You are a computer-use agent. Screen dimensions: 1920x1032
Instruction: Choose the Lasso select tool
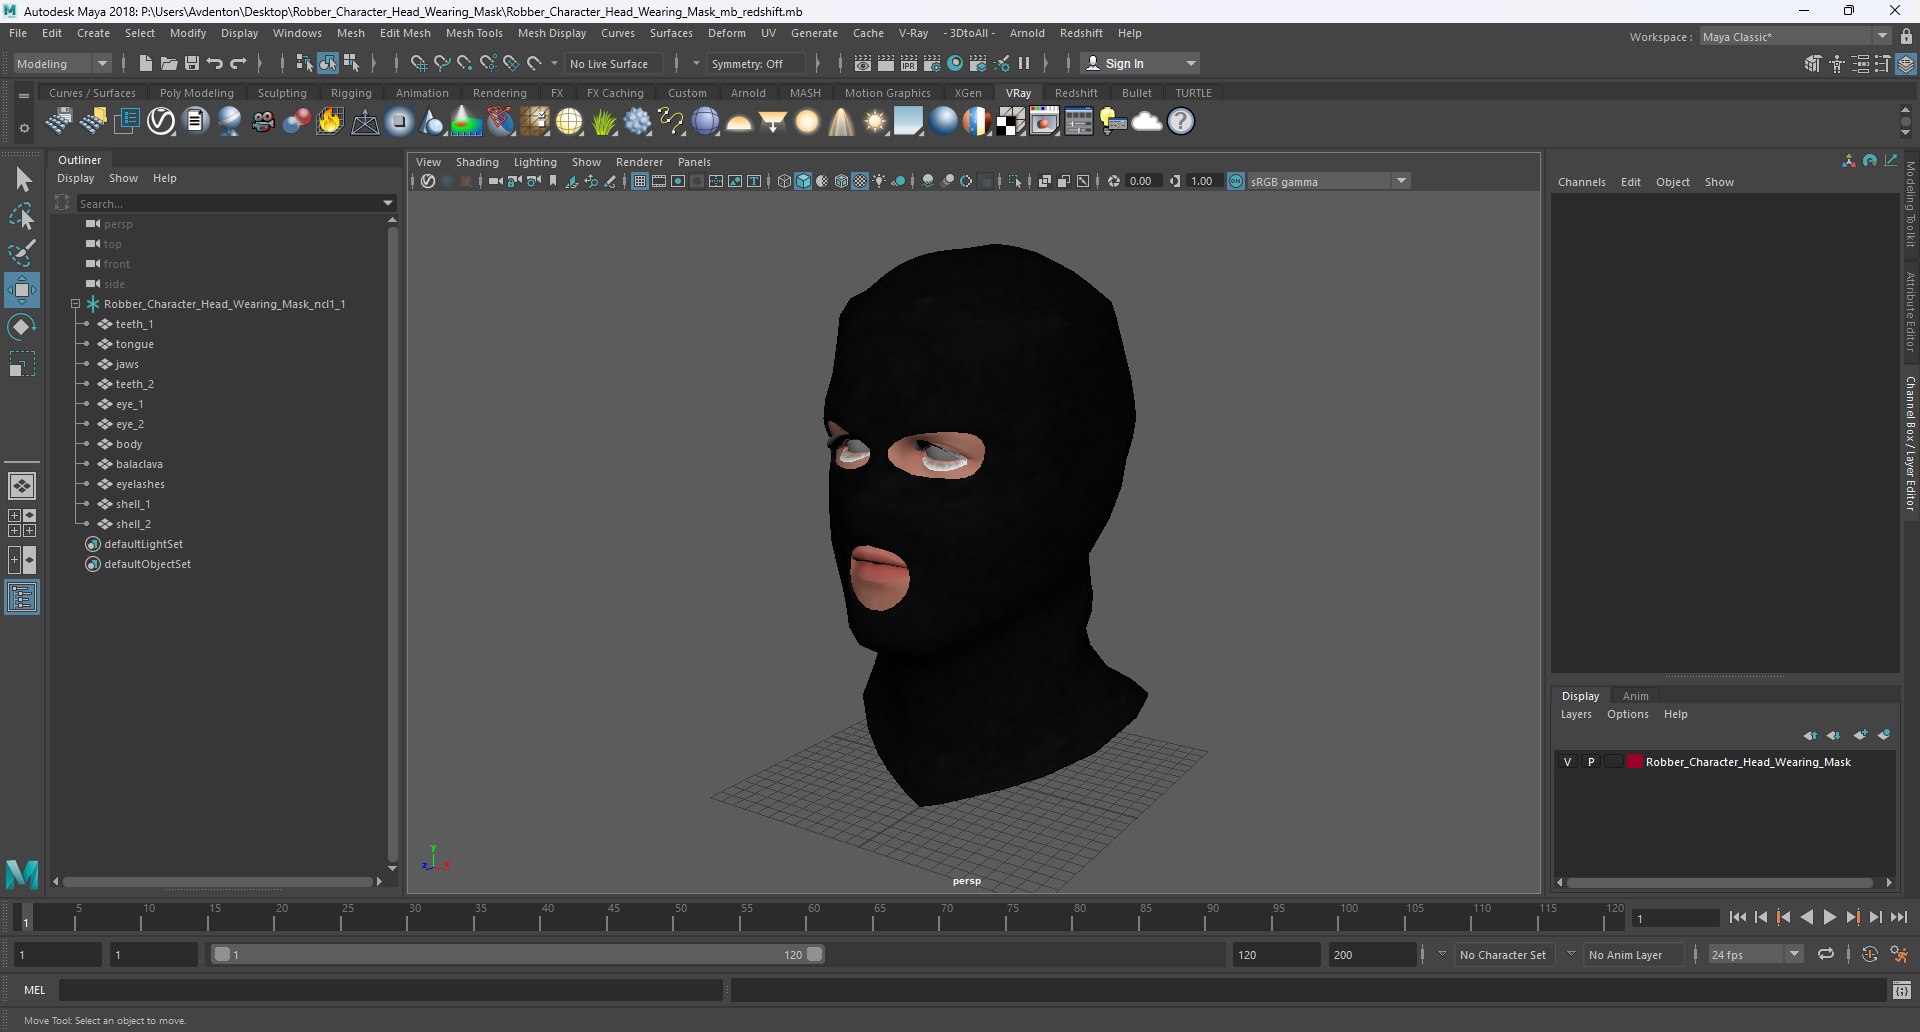tap(22, 215)
